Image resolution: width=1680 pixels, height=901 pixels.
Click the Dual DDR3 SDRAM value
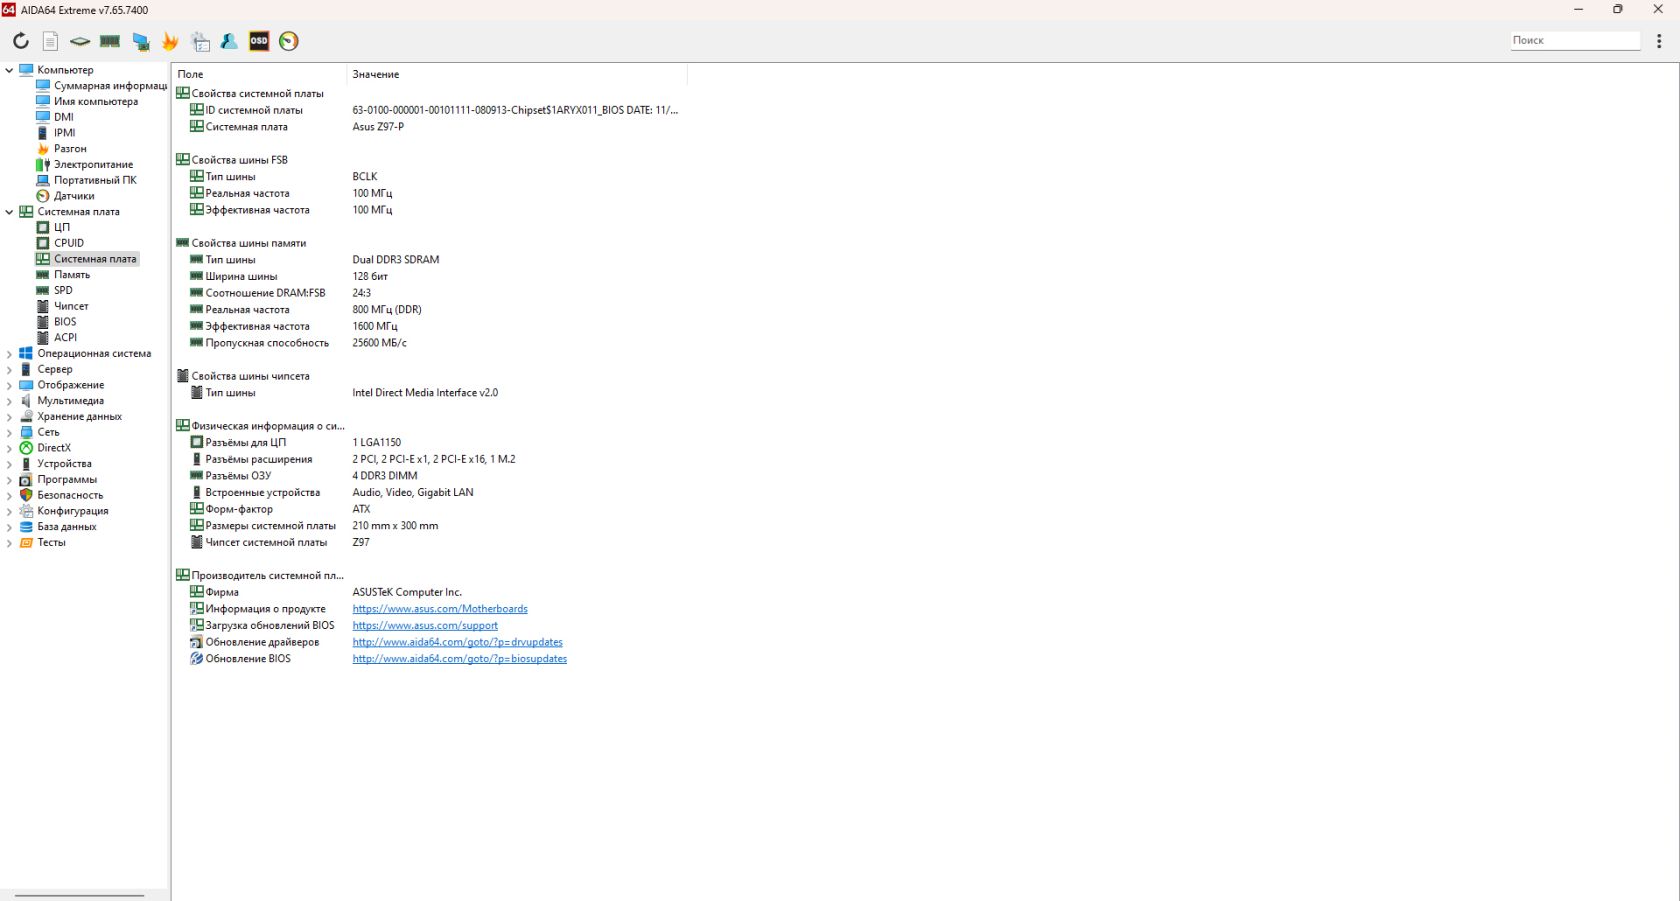click(395, 260)
